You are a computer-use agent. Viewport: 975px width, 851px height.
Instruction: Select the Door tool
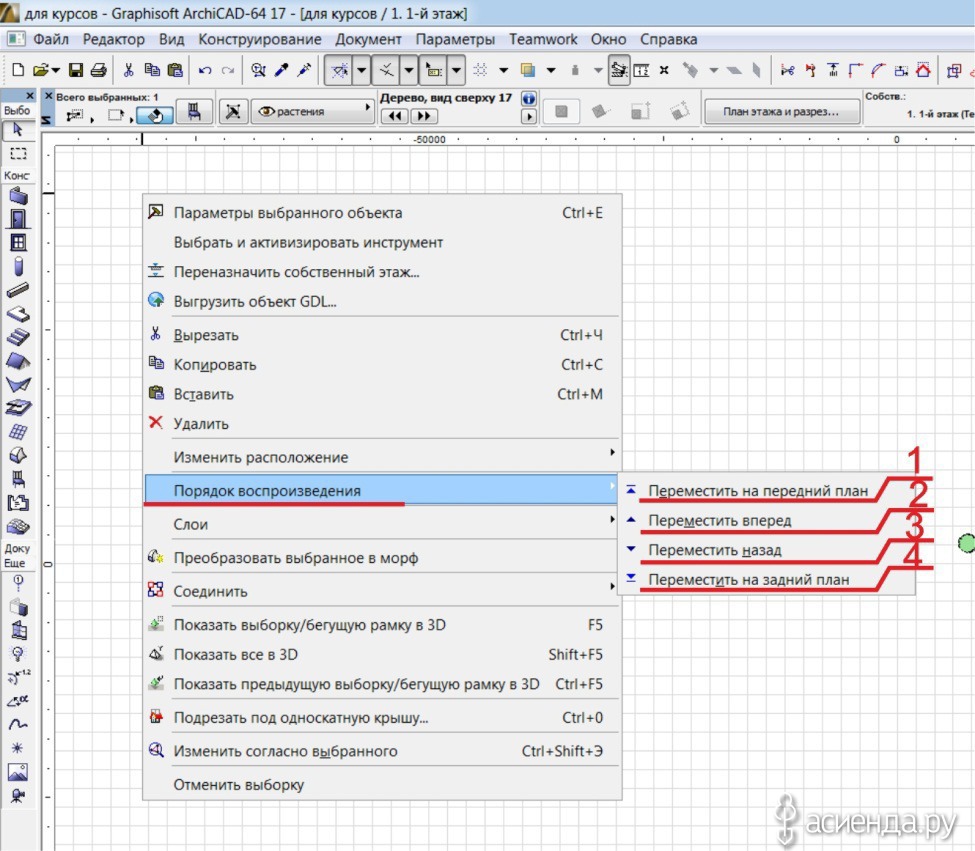(18, 219)
